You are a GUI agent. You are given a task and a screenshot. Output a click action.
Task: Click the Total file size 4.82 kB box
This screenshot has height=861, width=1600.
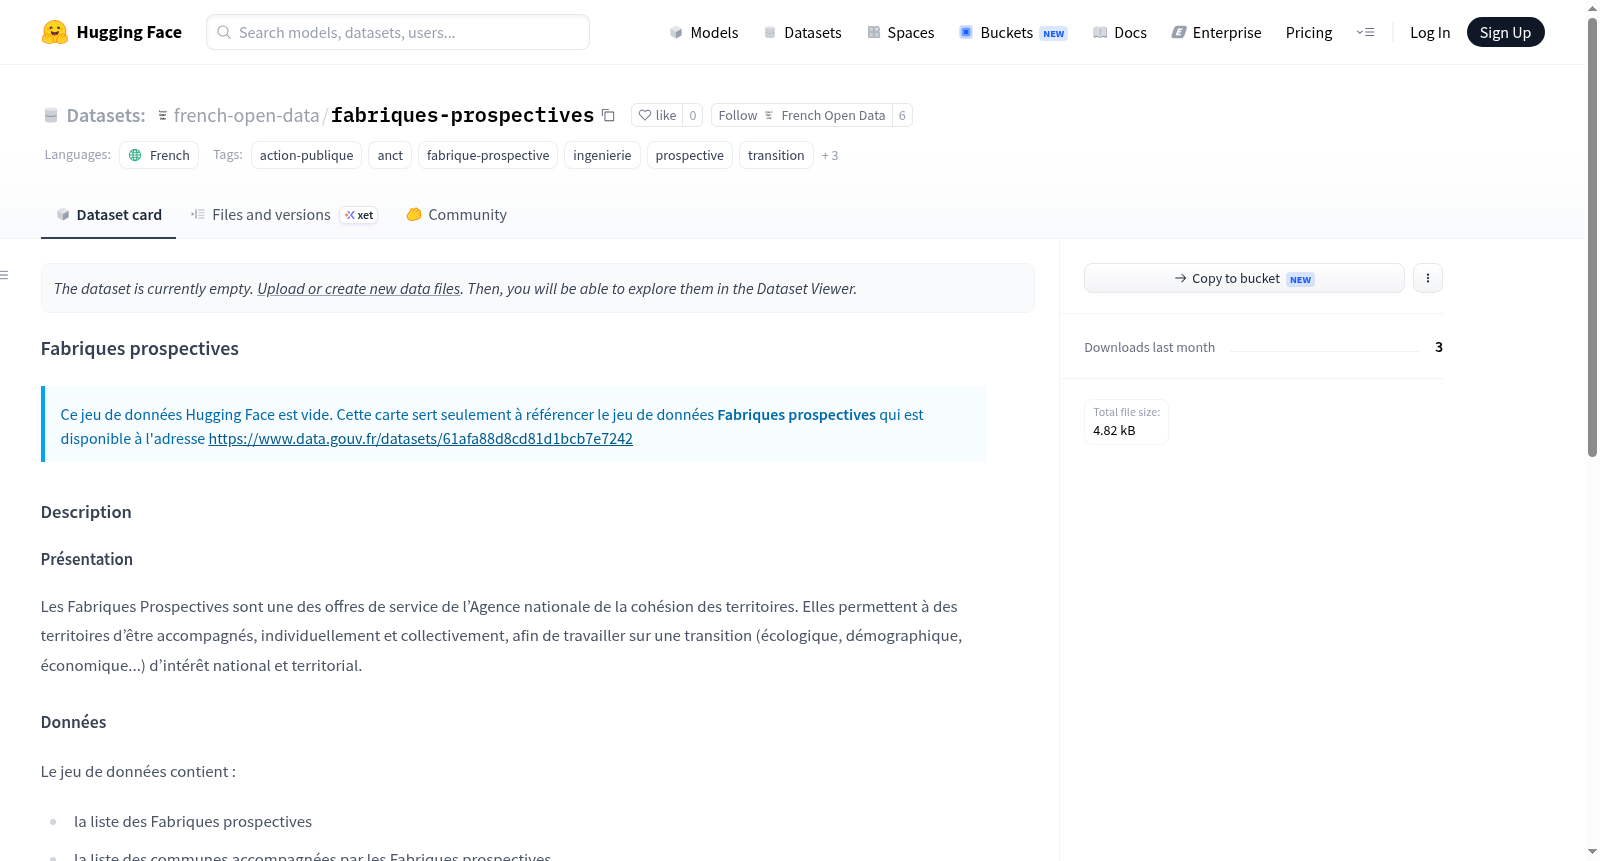pyautogui.click(x=1127, y=422)
